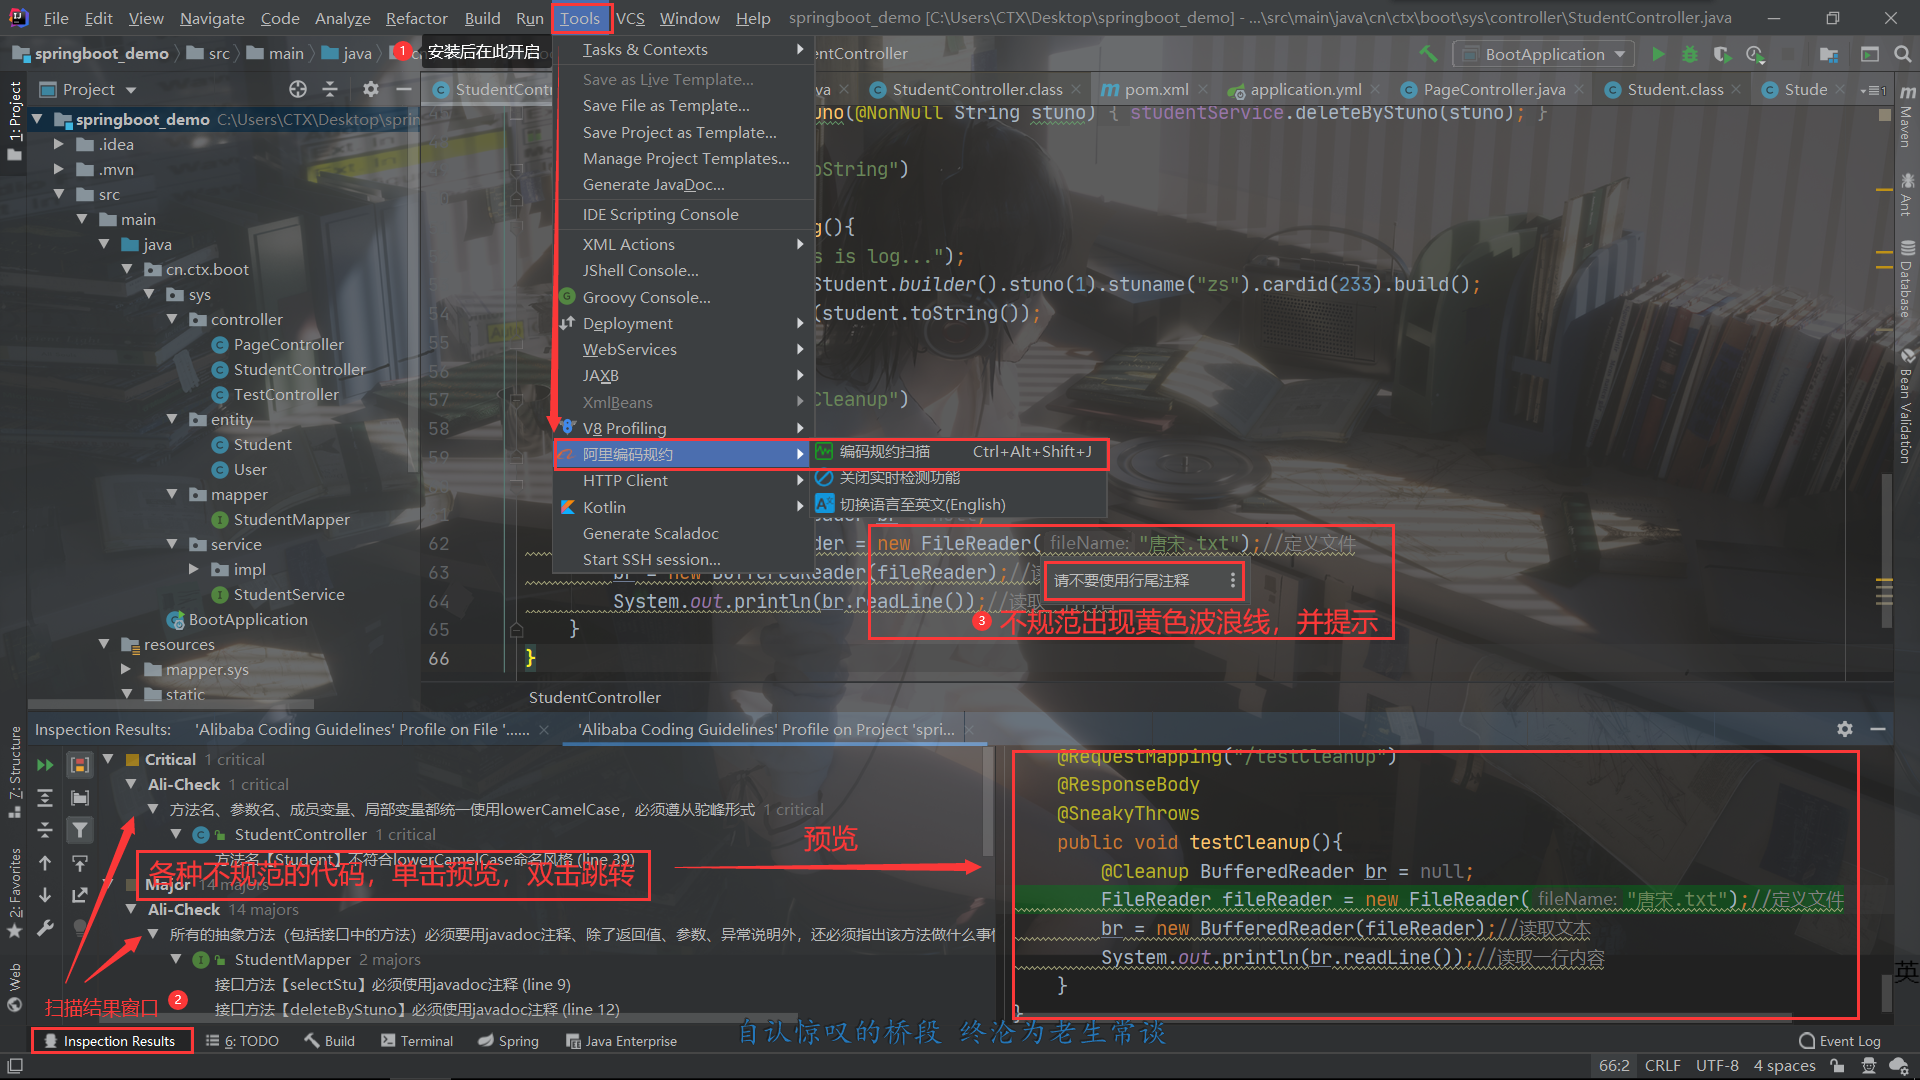Toggle the Z: Structure tool window button
This screenshot has width=1920, height=1080.
[14, 772]
